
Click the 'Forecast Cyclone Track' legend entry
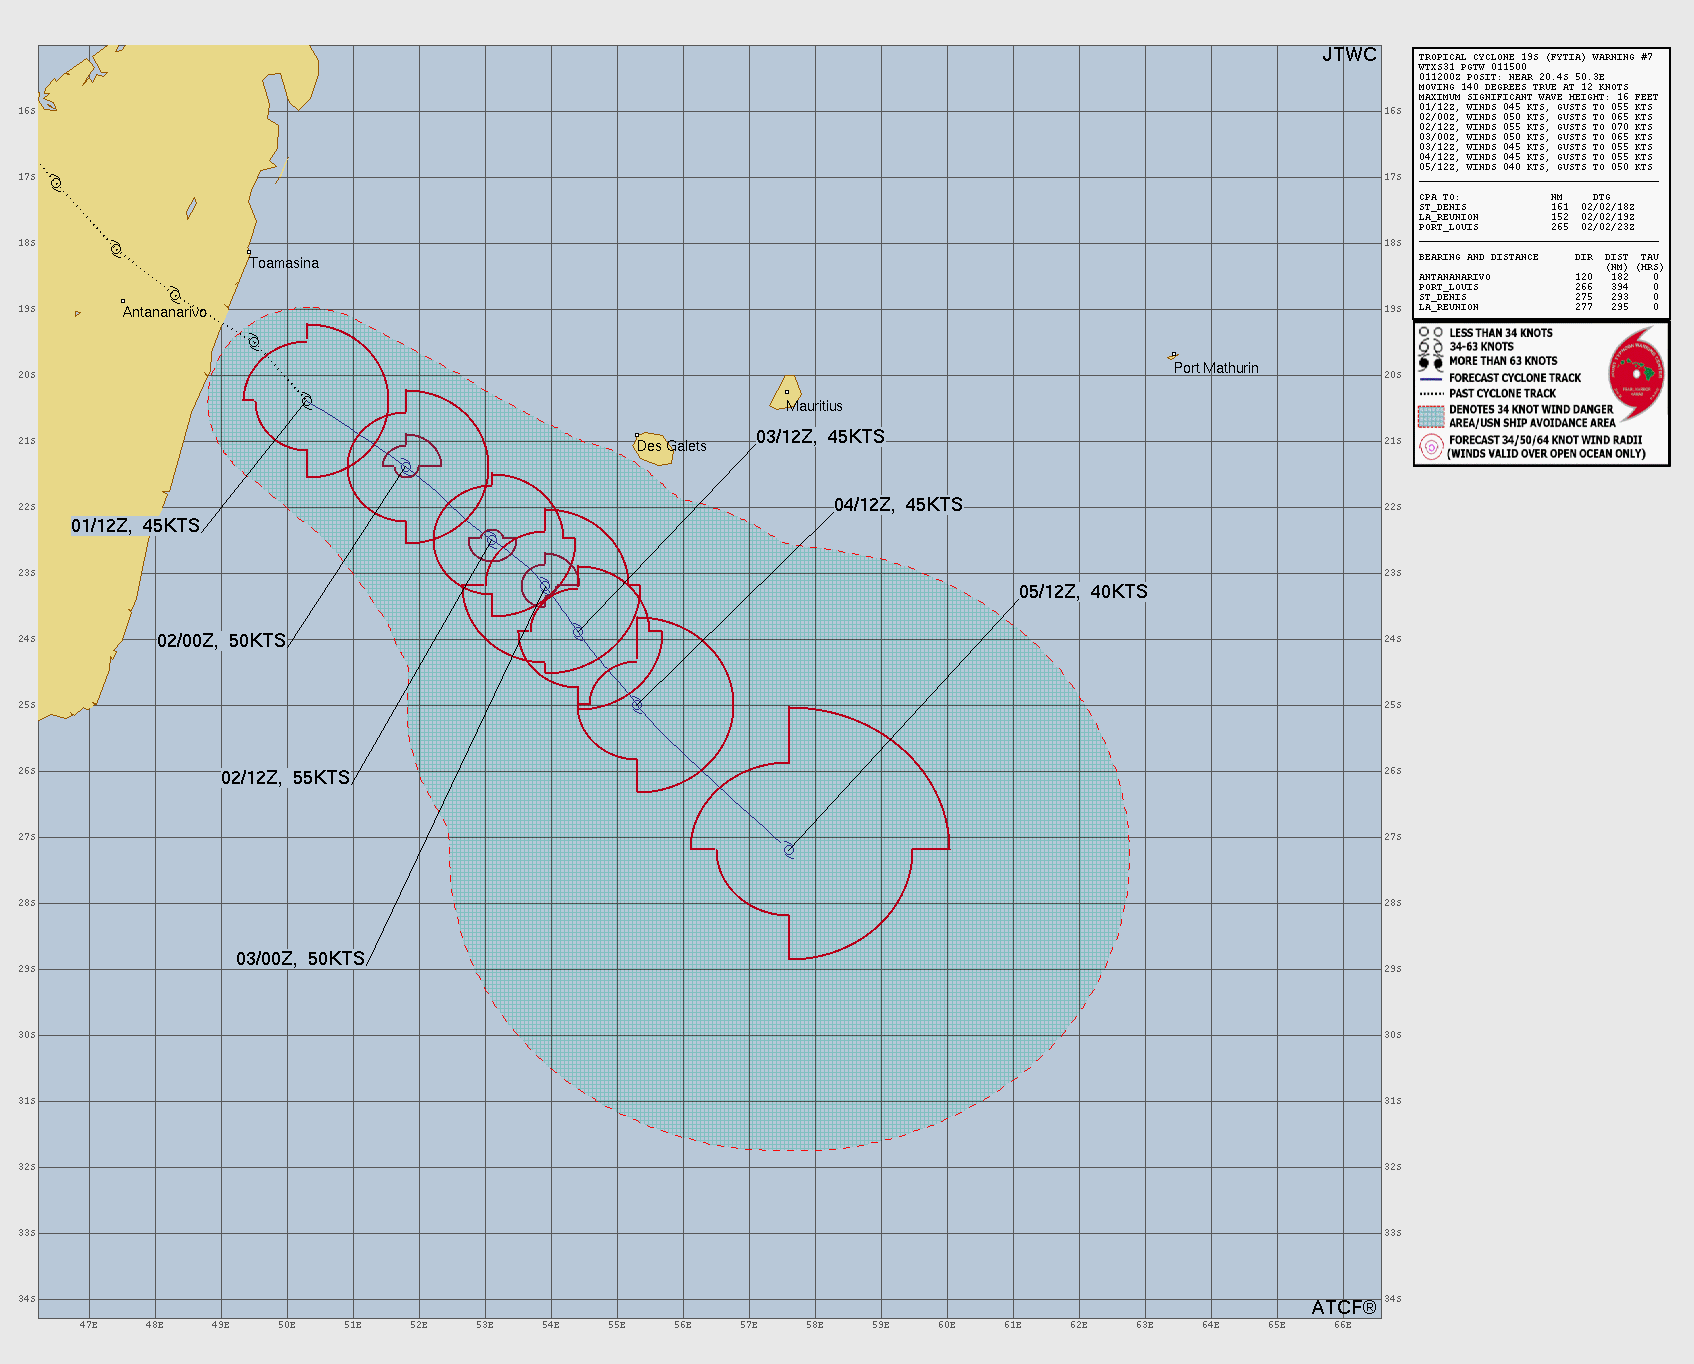click(1514, 378)
